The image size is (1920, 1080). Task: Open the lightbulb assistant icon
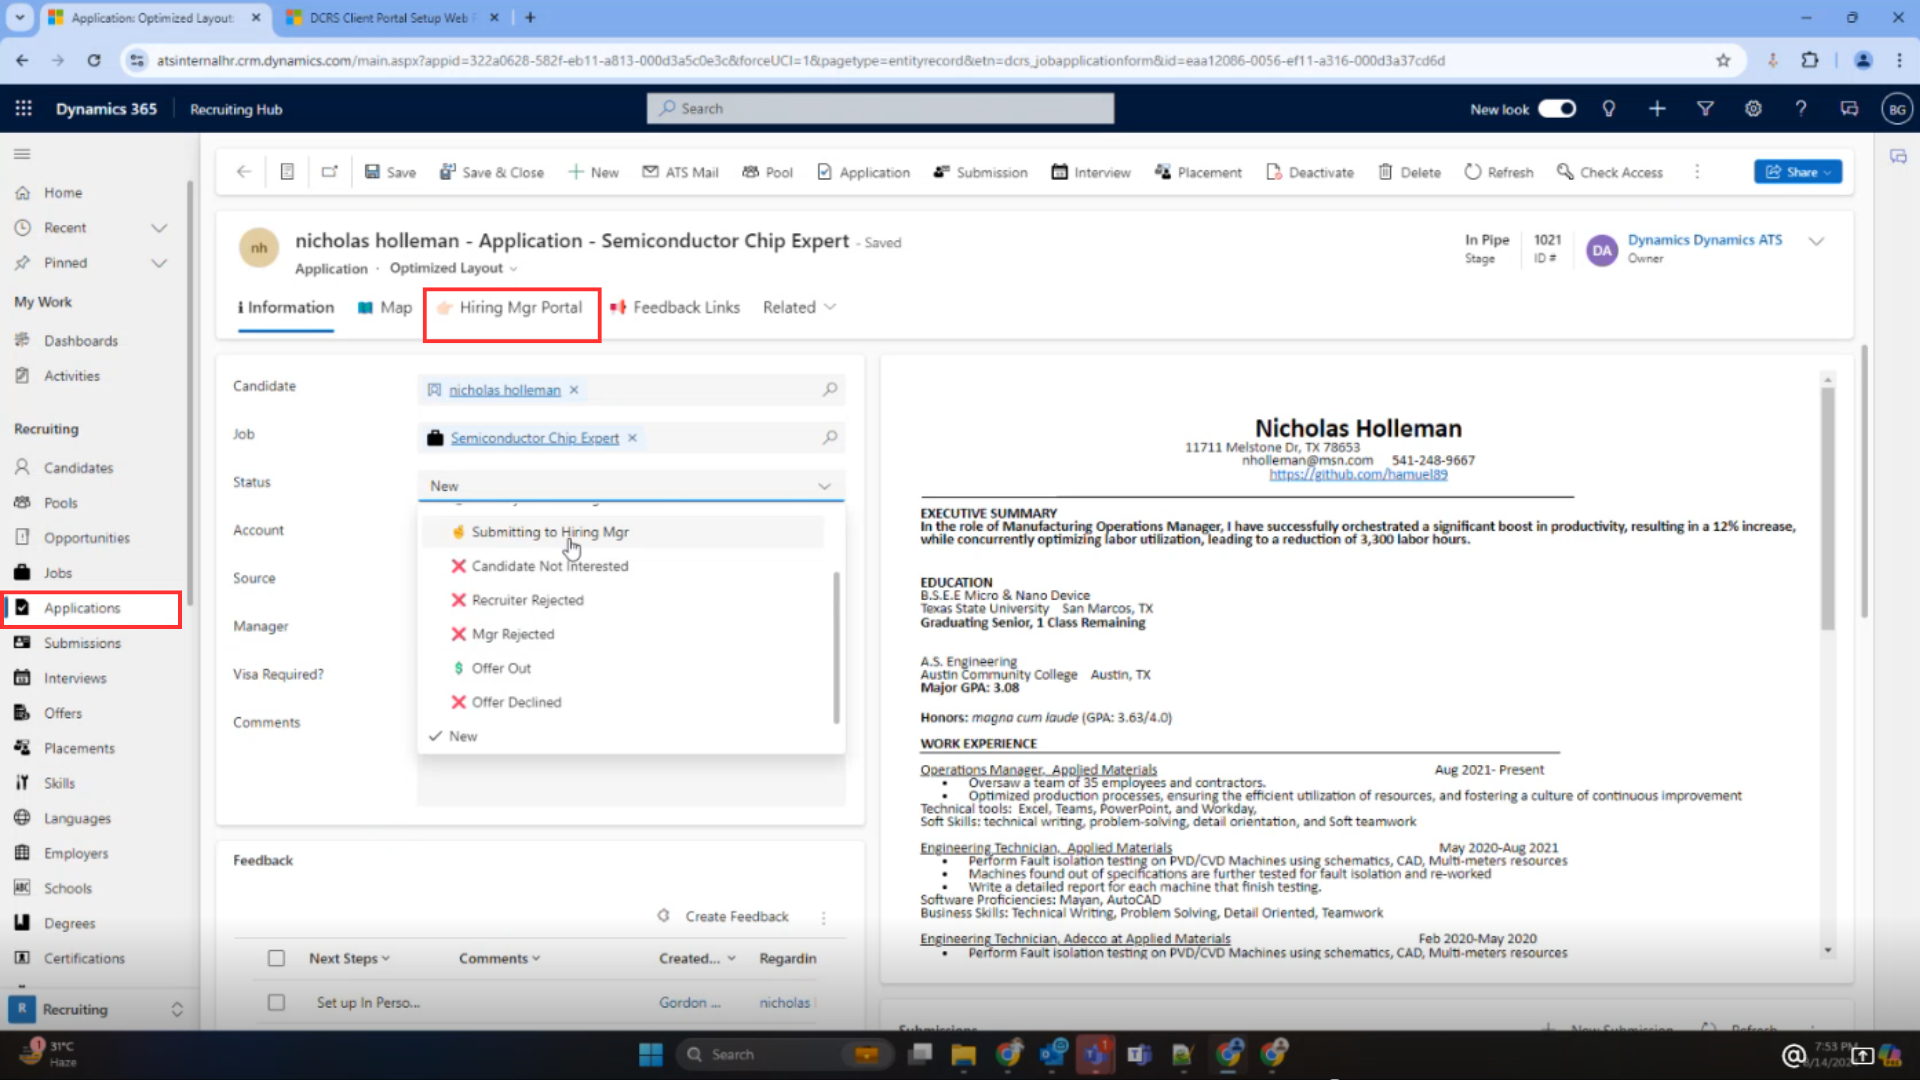1609,109
